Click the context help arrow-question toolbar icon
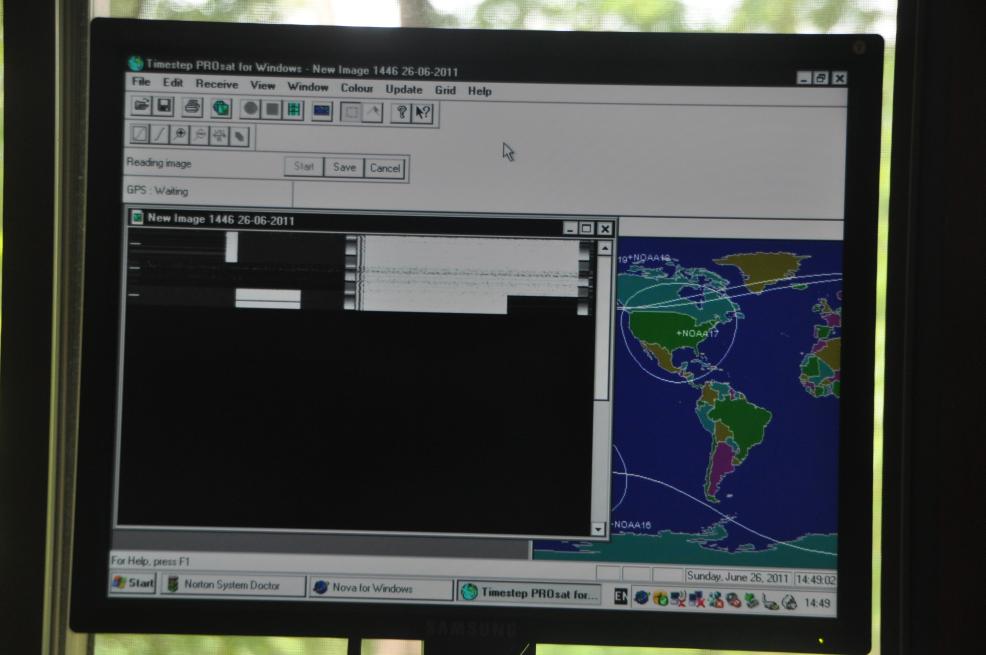986x655 pixels. click(x=423, y=114)
